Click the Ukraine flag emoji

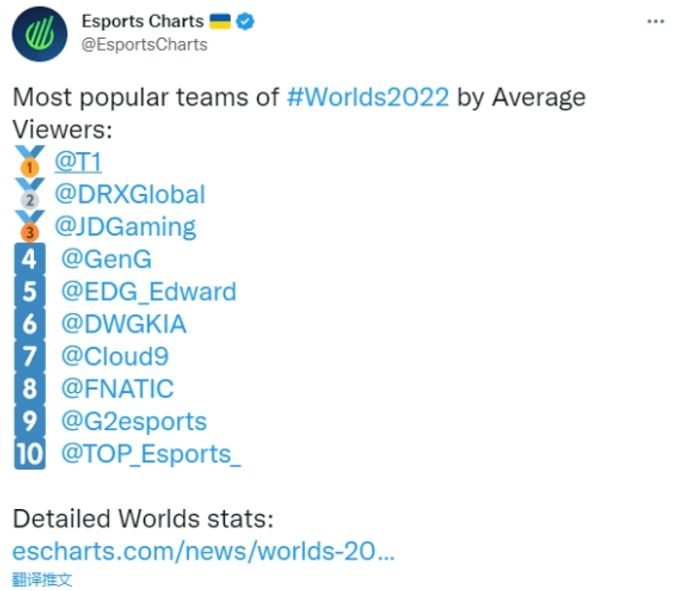coord(220,21)
